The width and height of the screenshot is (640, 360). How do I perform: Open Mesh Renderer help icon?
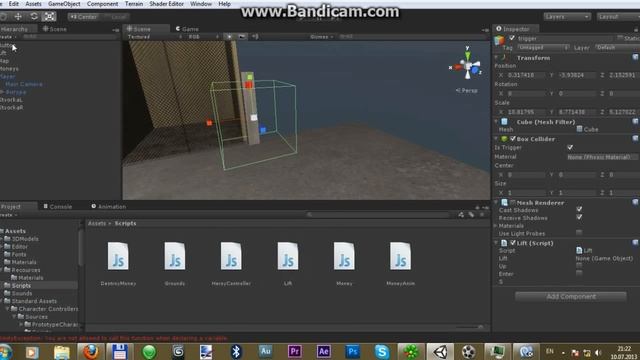pyautogui.click(x=636, y=202)
